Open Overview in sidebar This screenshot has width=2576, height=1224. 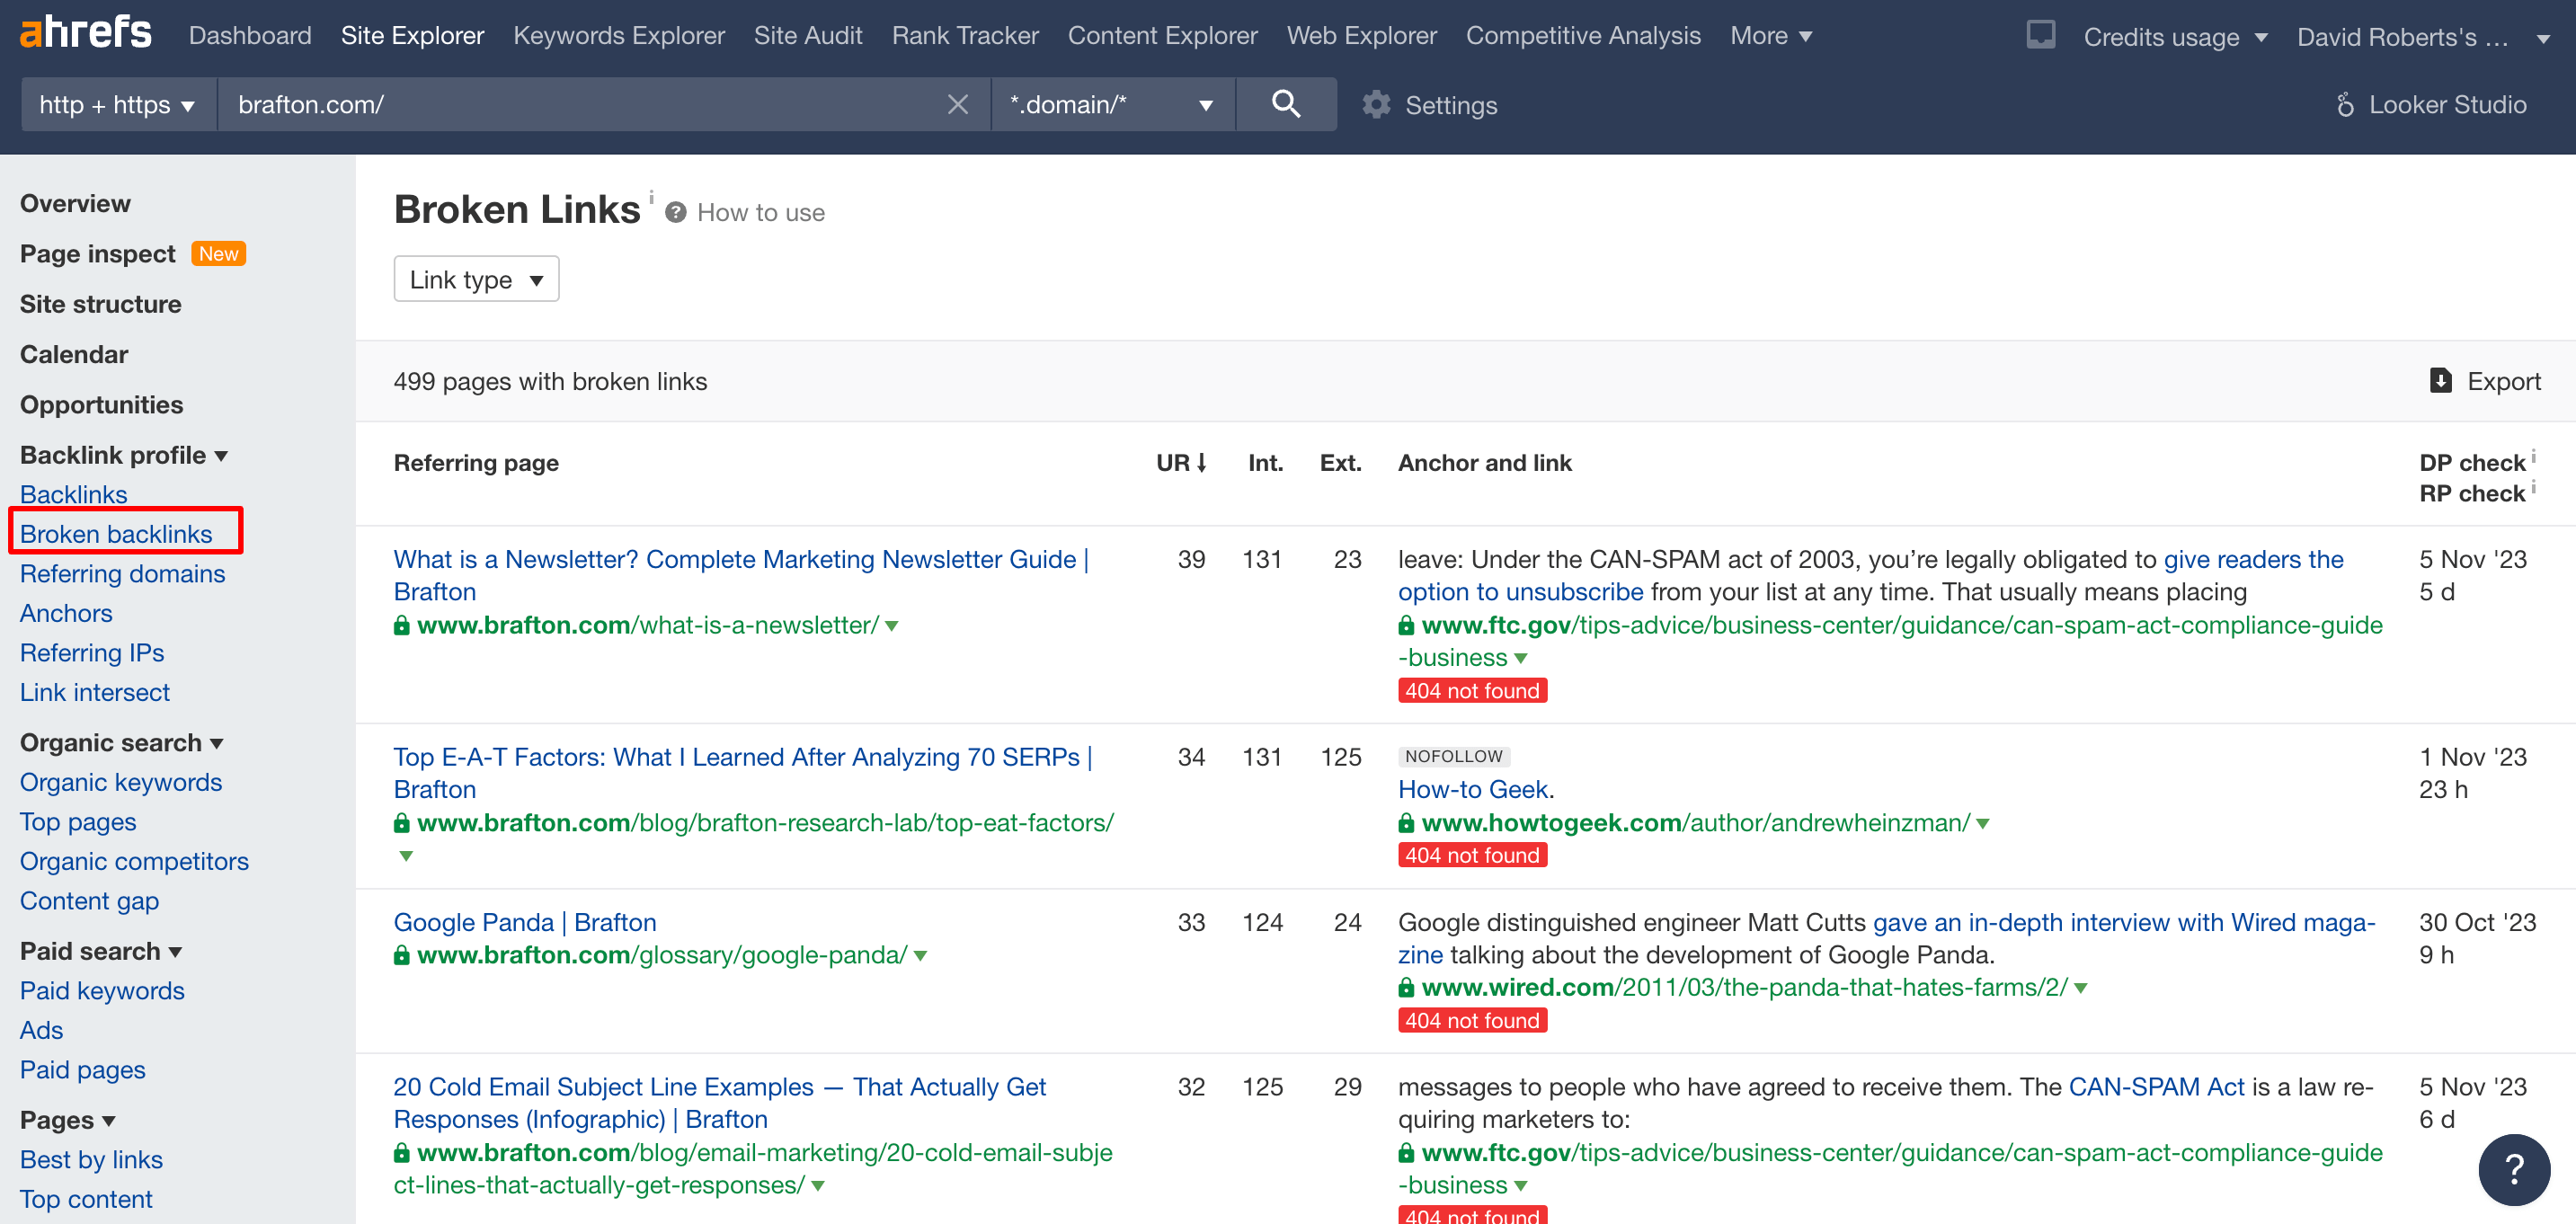coord(75,203)
